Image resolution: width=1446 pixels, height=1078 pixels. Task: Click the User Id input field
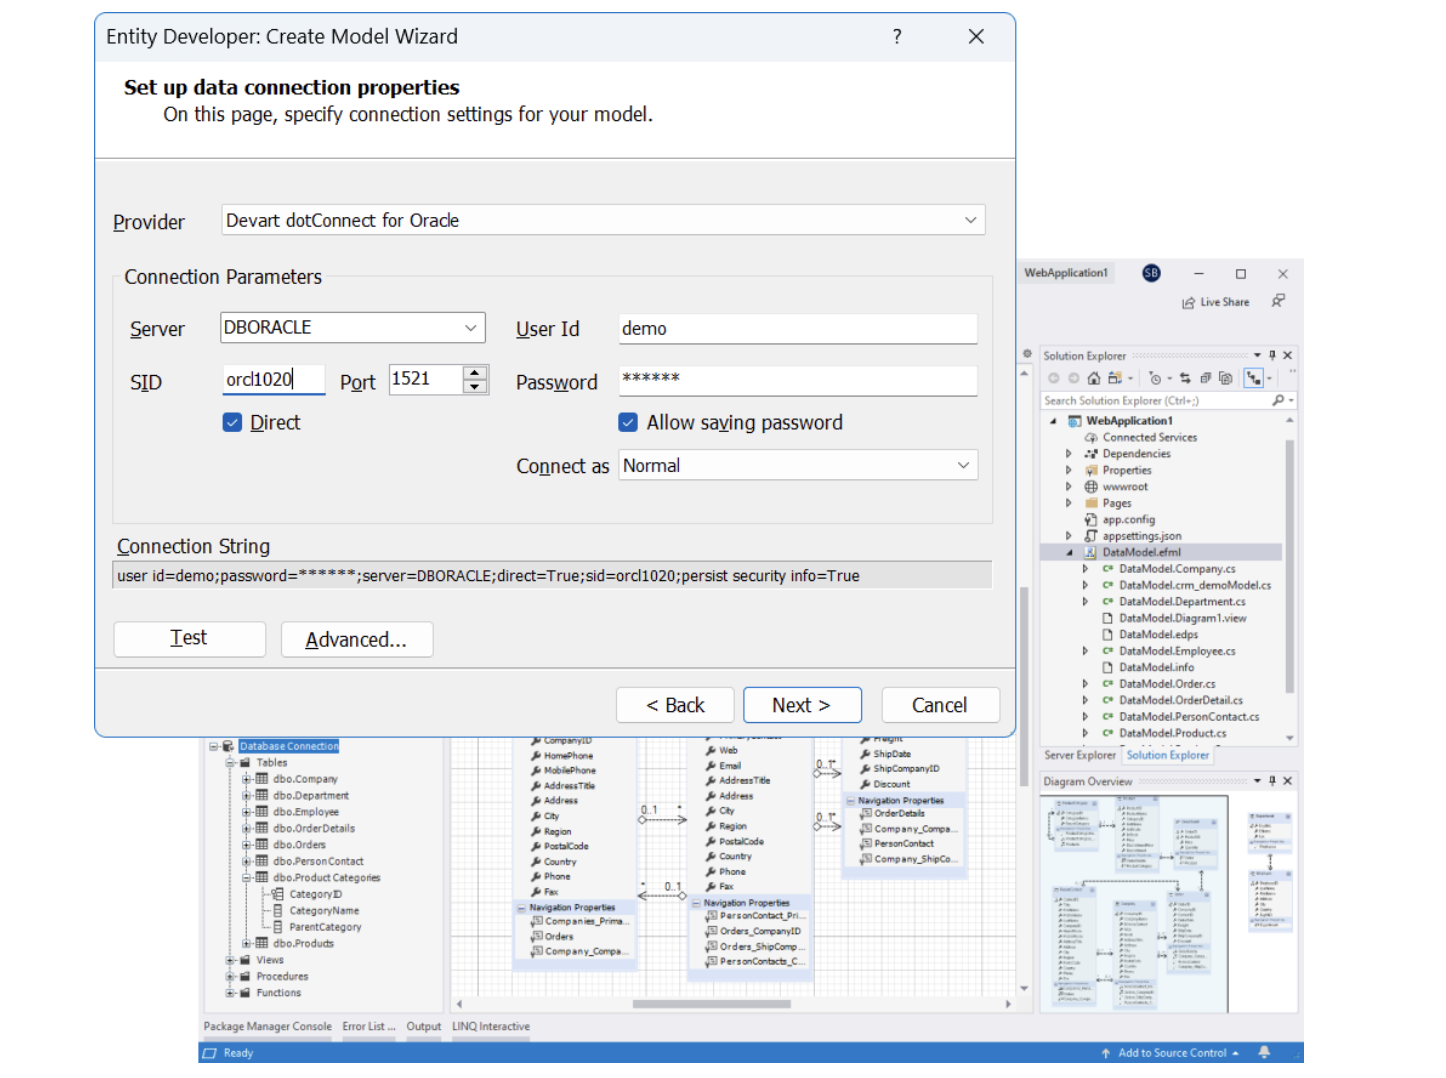pos(797,329)
